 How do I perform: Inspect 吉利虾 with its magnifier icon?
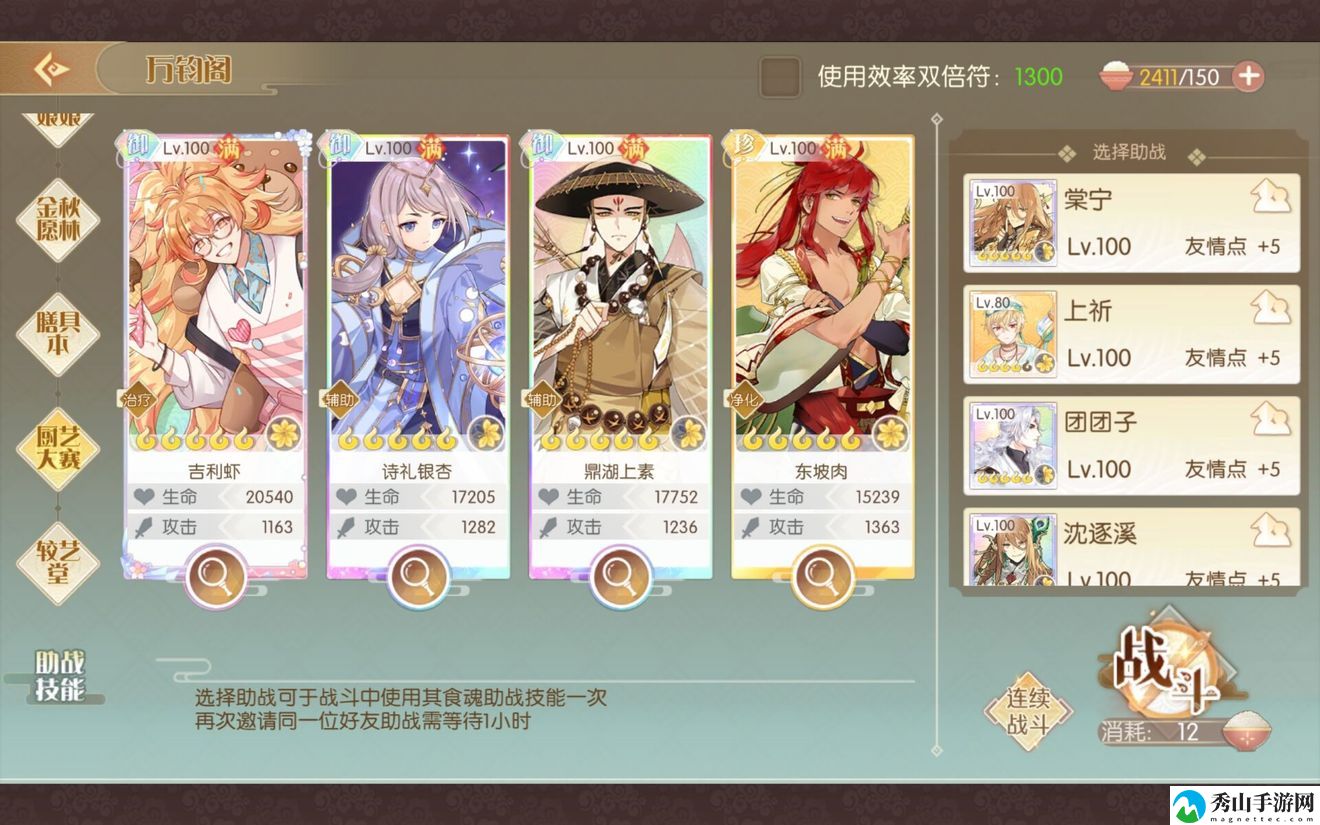pyautogui.click(x=217, y=576)
